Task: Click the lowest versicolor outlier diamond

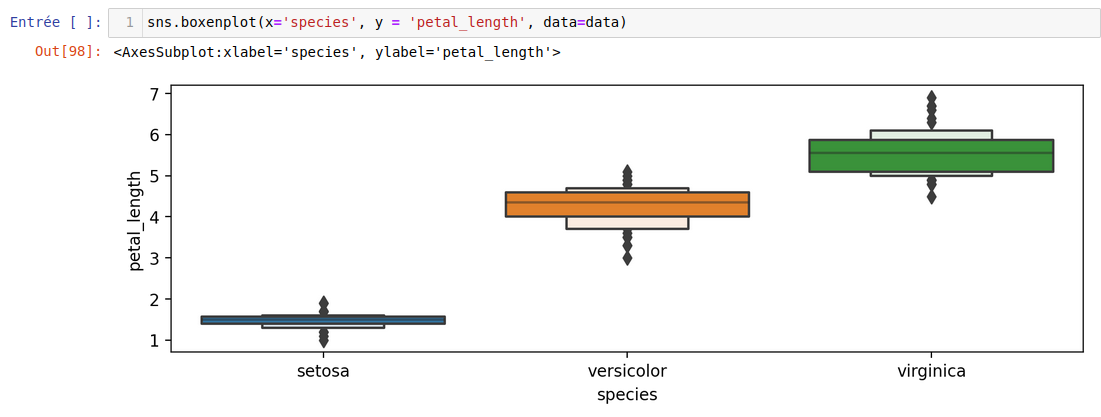Action: 627,259
